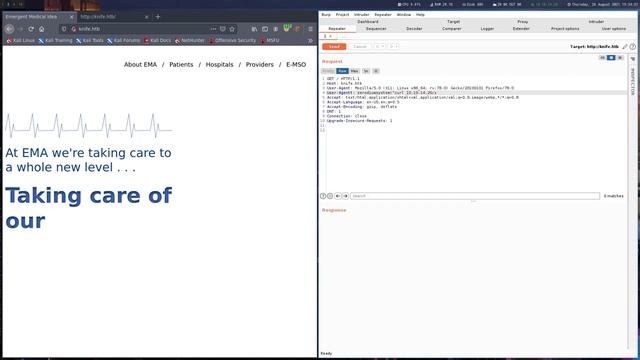Click the Cancel button in Repeater
The height and width of the screenshot is (360, 640).
point(360,47)
